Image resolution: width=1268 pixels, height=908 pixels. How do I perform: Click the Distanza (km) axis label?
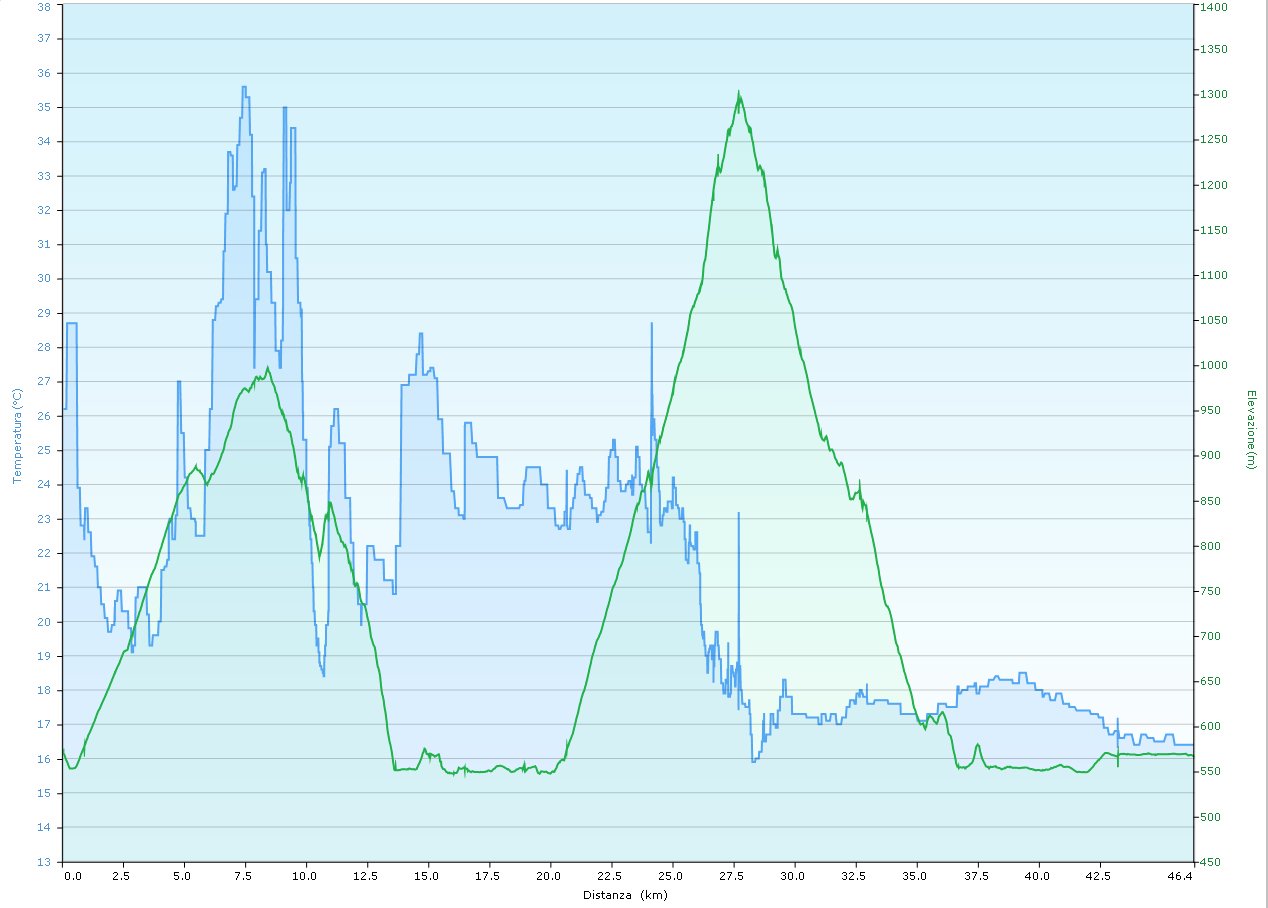(x=625, y=896)
